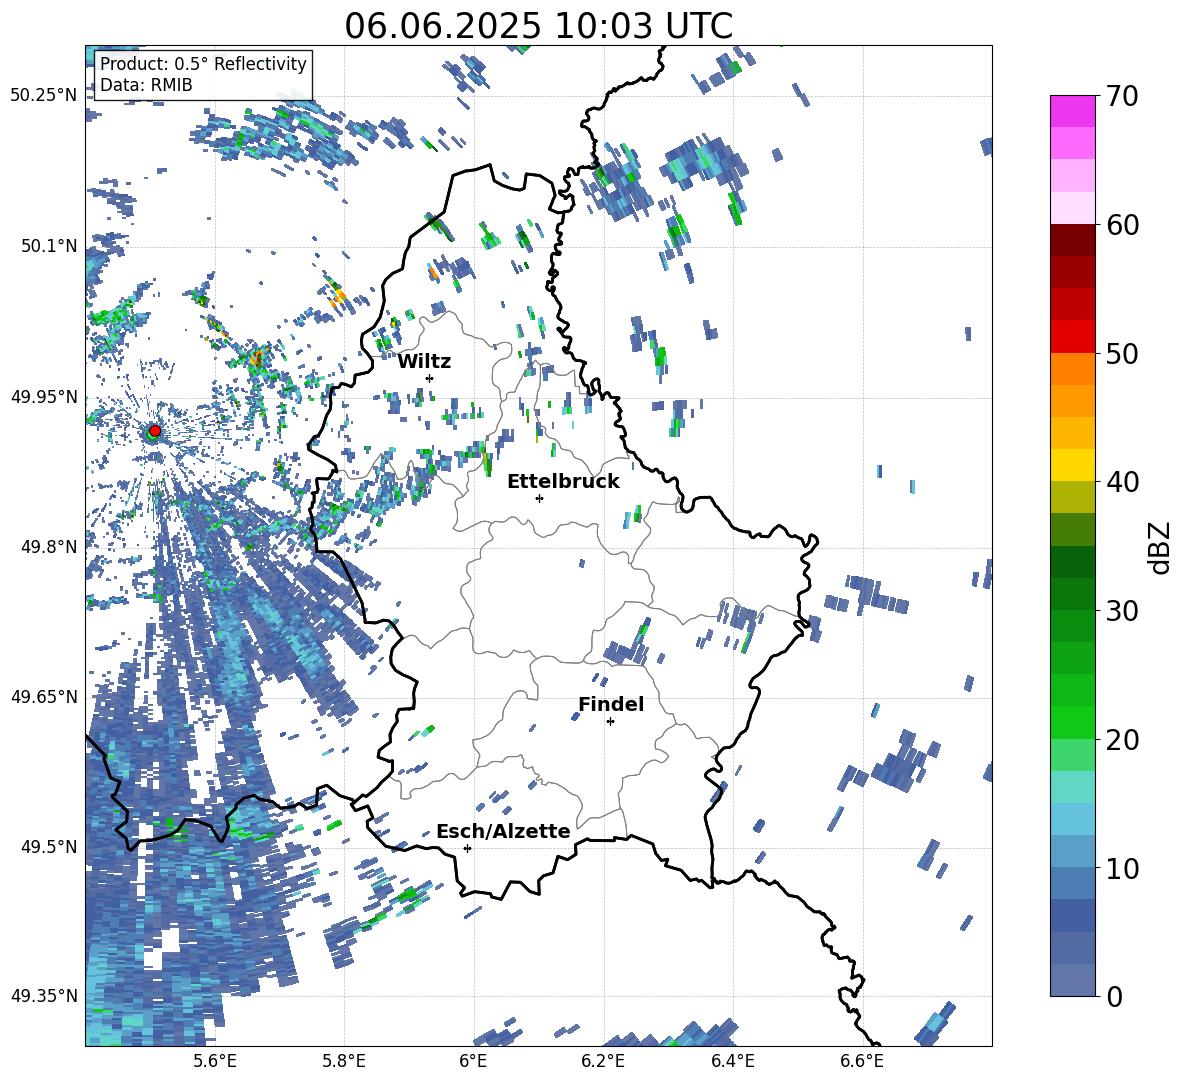Click the 50.1°N latitude label
This screenshot has height=1081, width=1184.
pyautogui.click(x=49, y=246)
